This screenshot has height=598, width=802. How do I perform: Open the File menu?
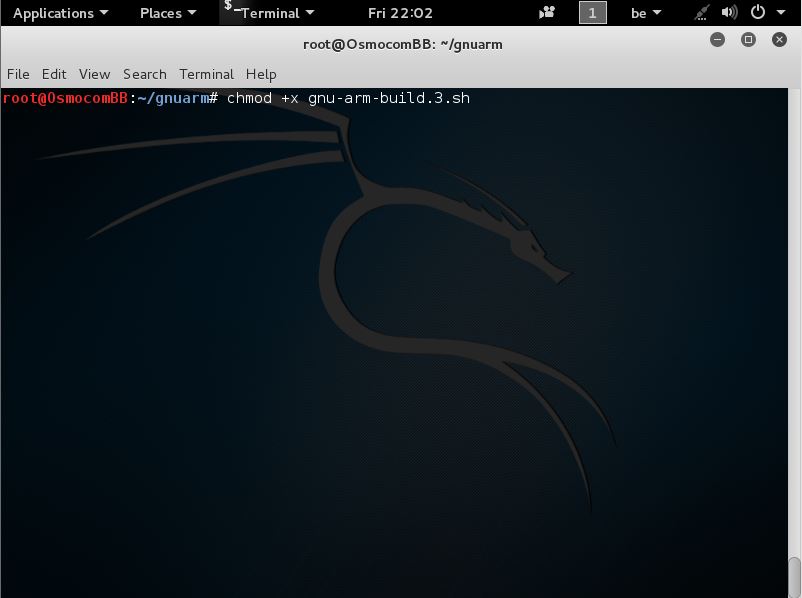(x=18, y=74)
